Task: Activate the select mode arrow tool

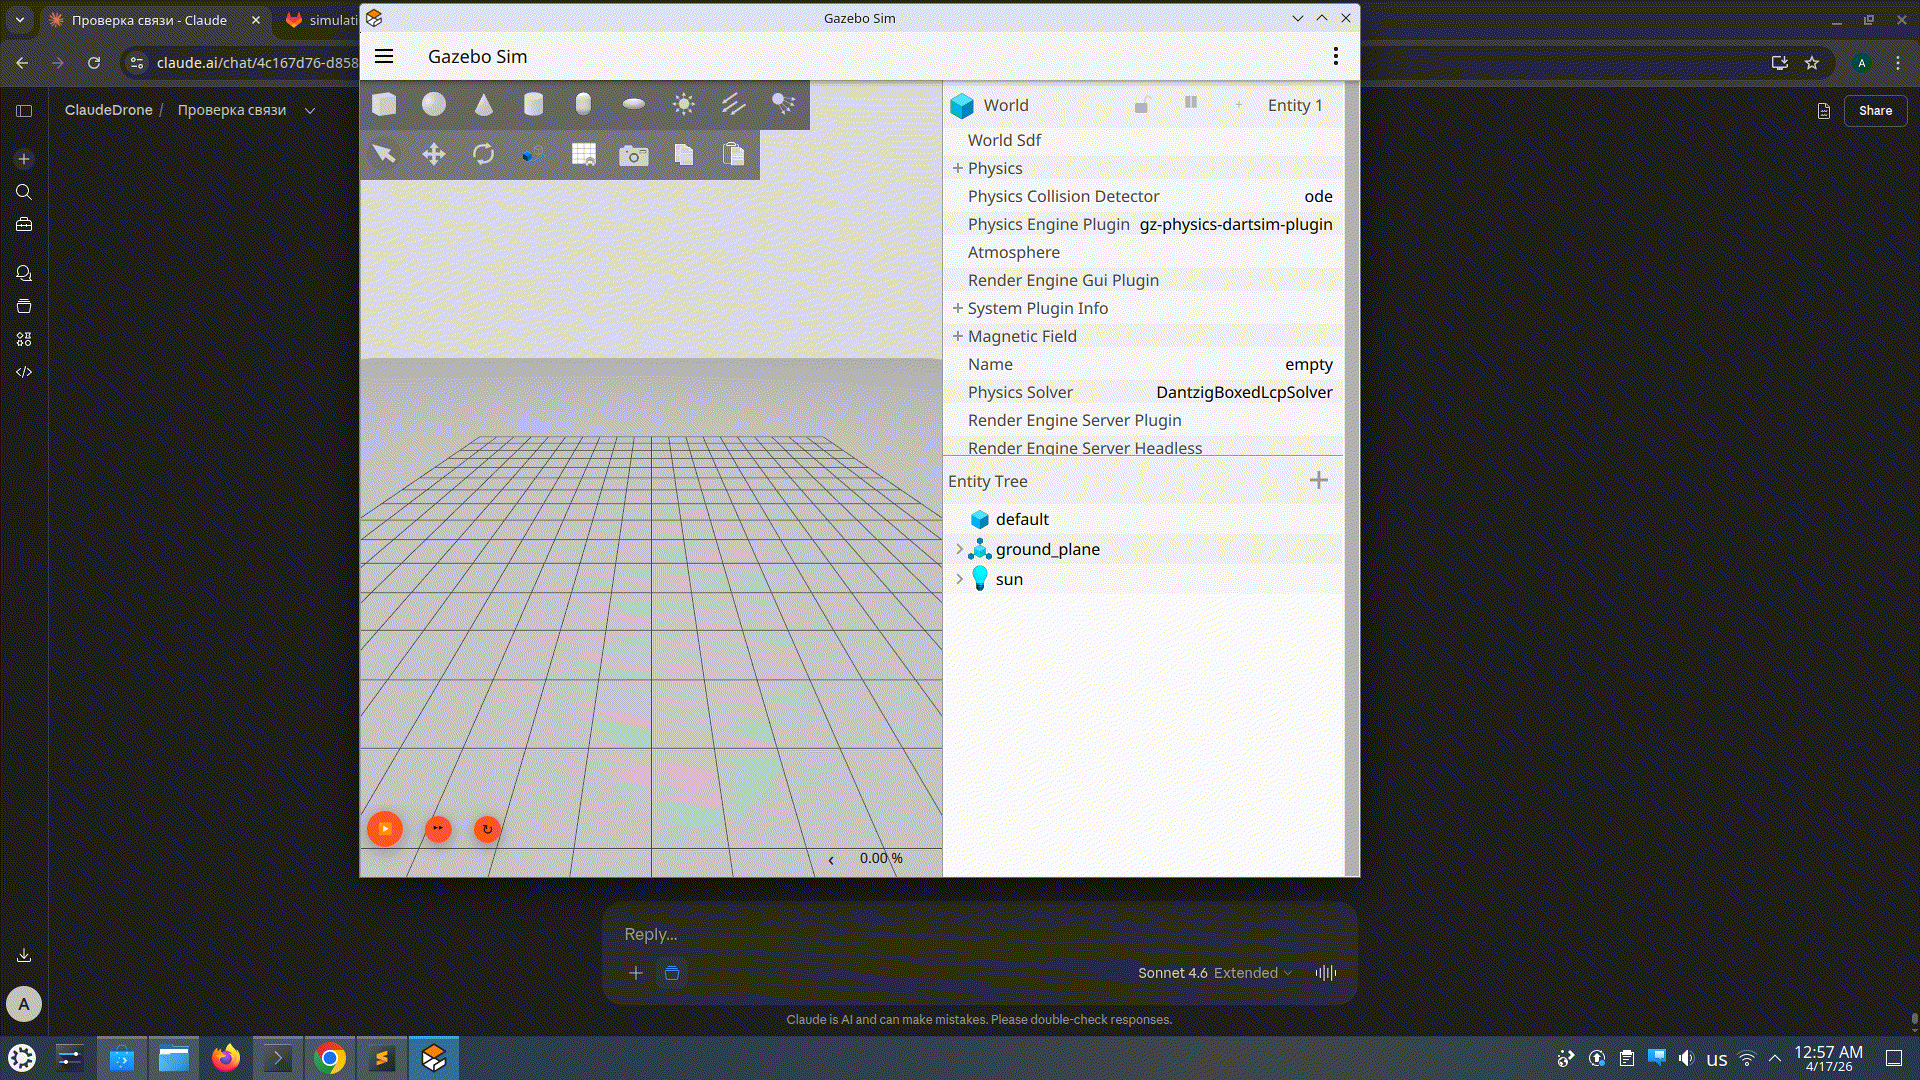Action: pyautogui.click(x=384, y=154)
